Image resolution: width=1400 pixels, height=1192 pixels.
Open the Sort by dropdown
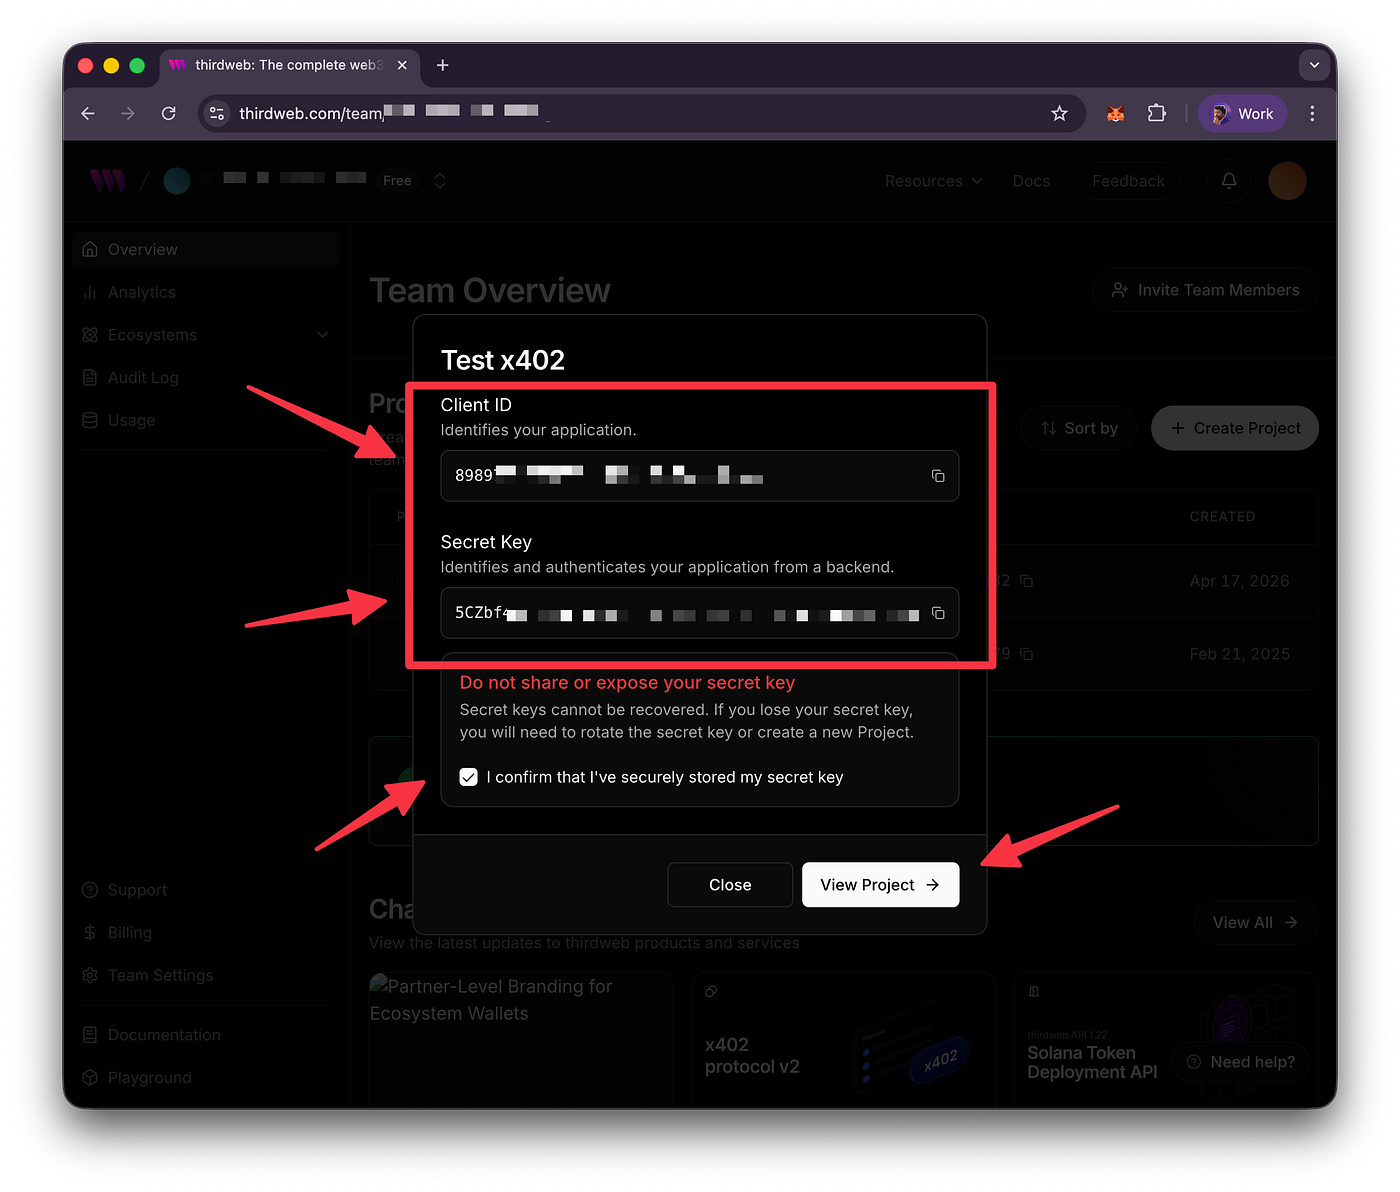1079,428
